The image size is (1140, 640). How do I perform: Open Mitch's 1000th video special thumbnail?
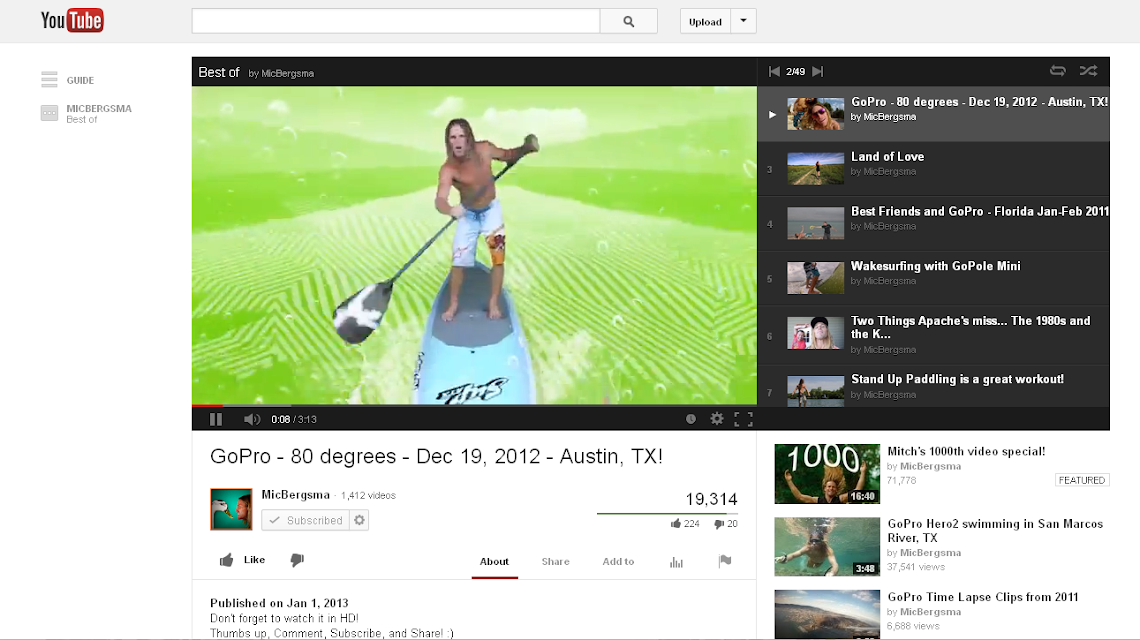[x=827, y=473]
